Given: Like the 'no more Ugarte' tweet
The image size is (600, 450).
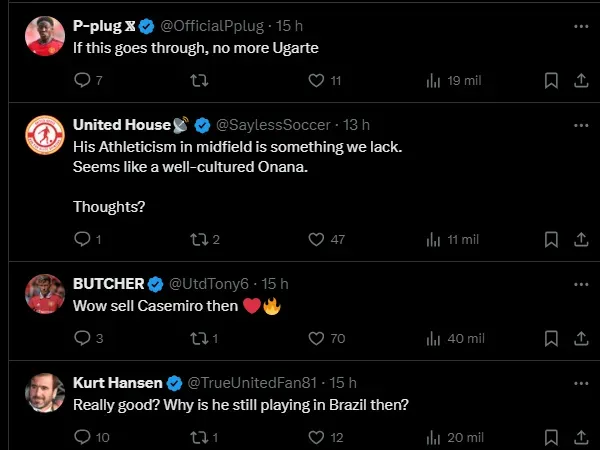Looking at the screenshot, I should [x=316, y=81].
